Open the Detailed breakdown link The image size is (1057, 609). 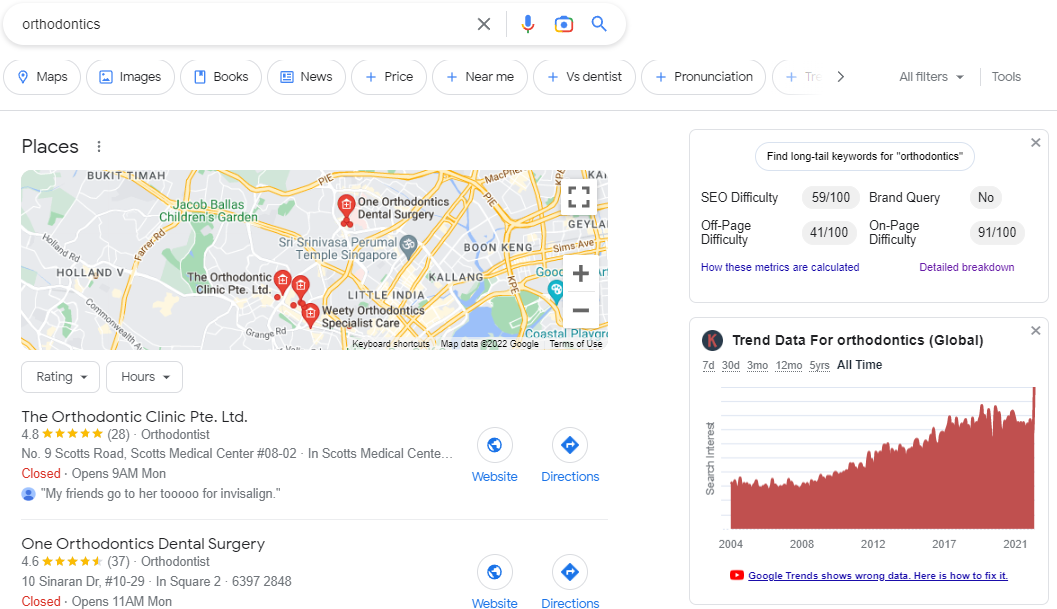point(967,267)
